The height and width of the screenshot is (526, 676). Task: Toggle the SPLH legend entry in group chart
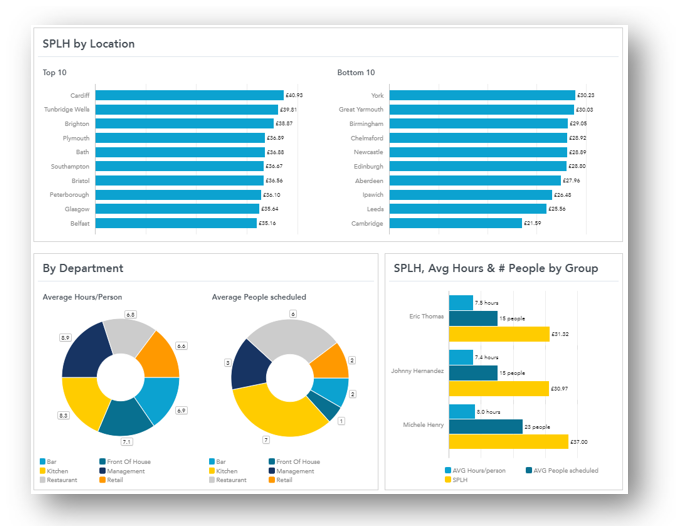point(449,478)
